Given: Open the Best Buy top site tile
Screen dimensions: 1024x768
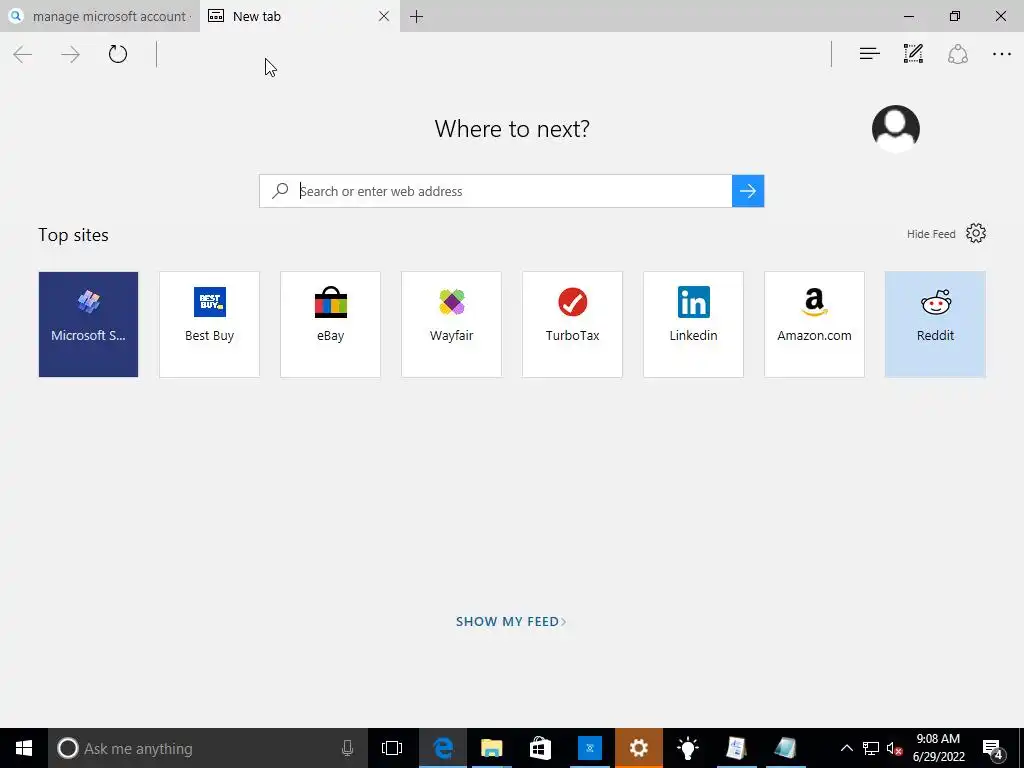Looking at the screenshot, I should (x=209, y=324).
